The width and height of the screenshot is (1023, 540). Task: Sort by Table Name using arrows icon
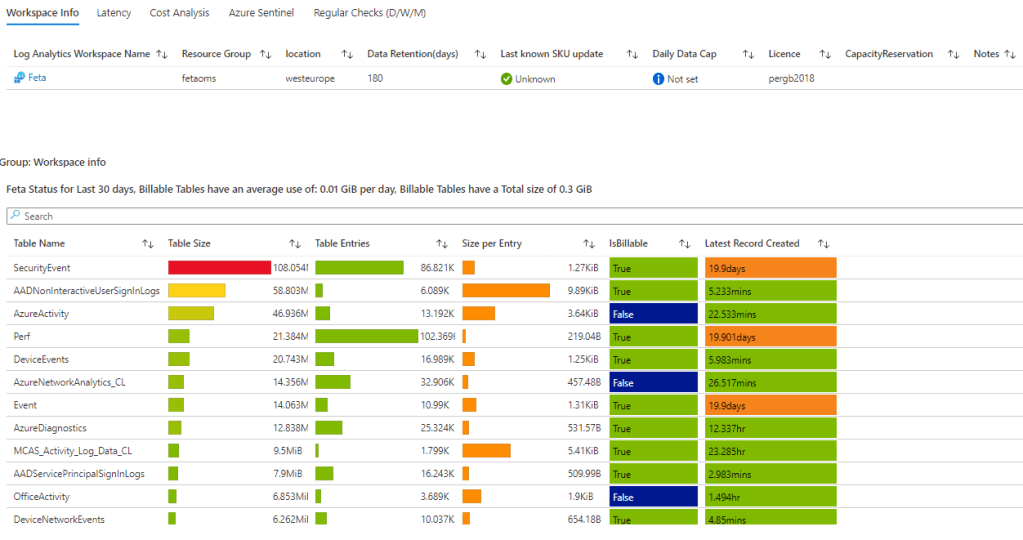click(x=148, y=244)
